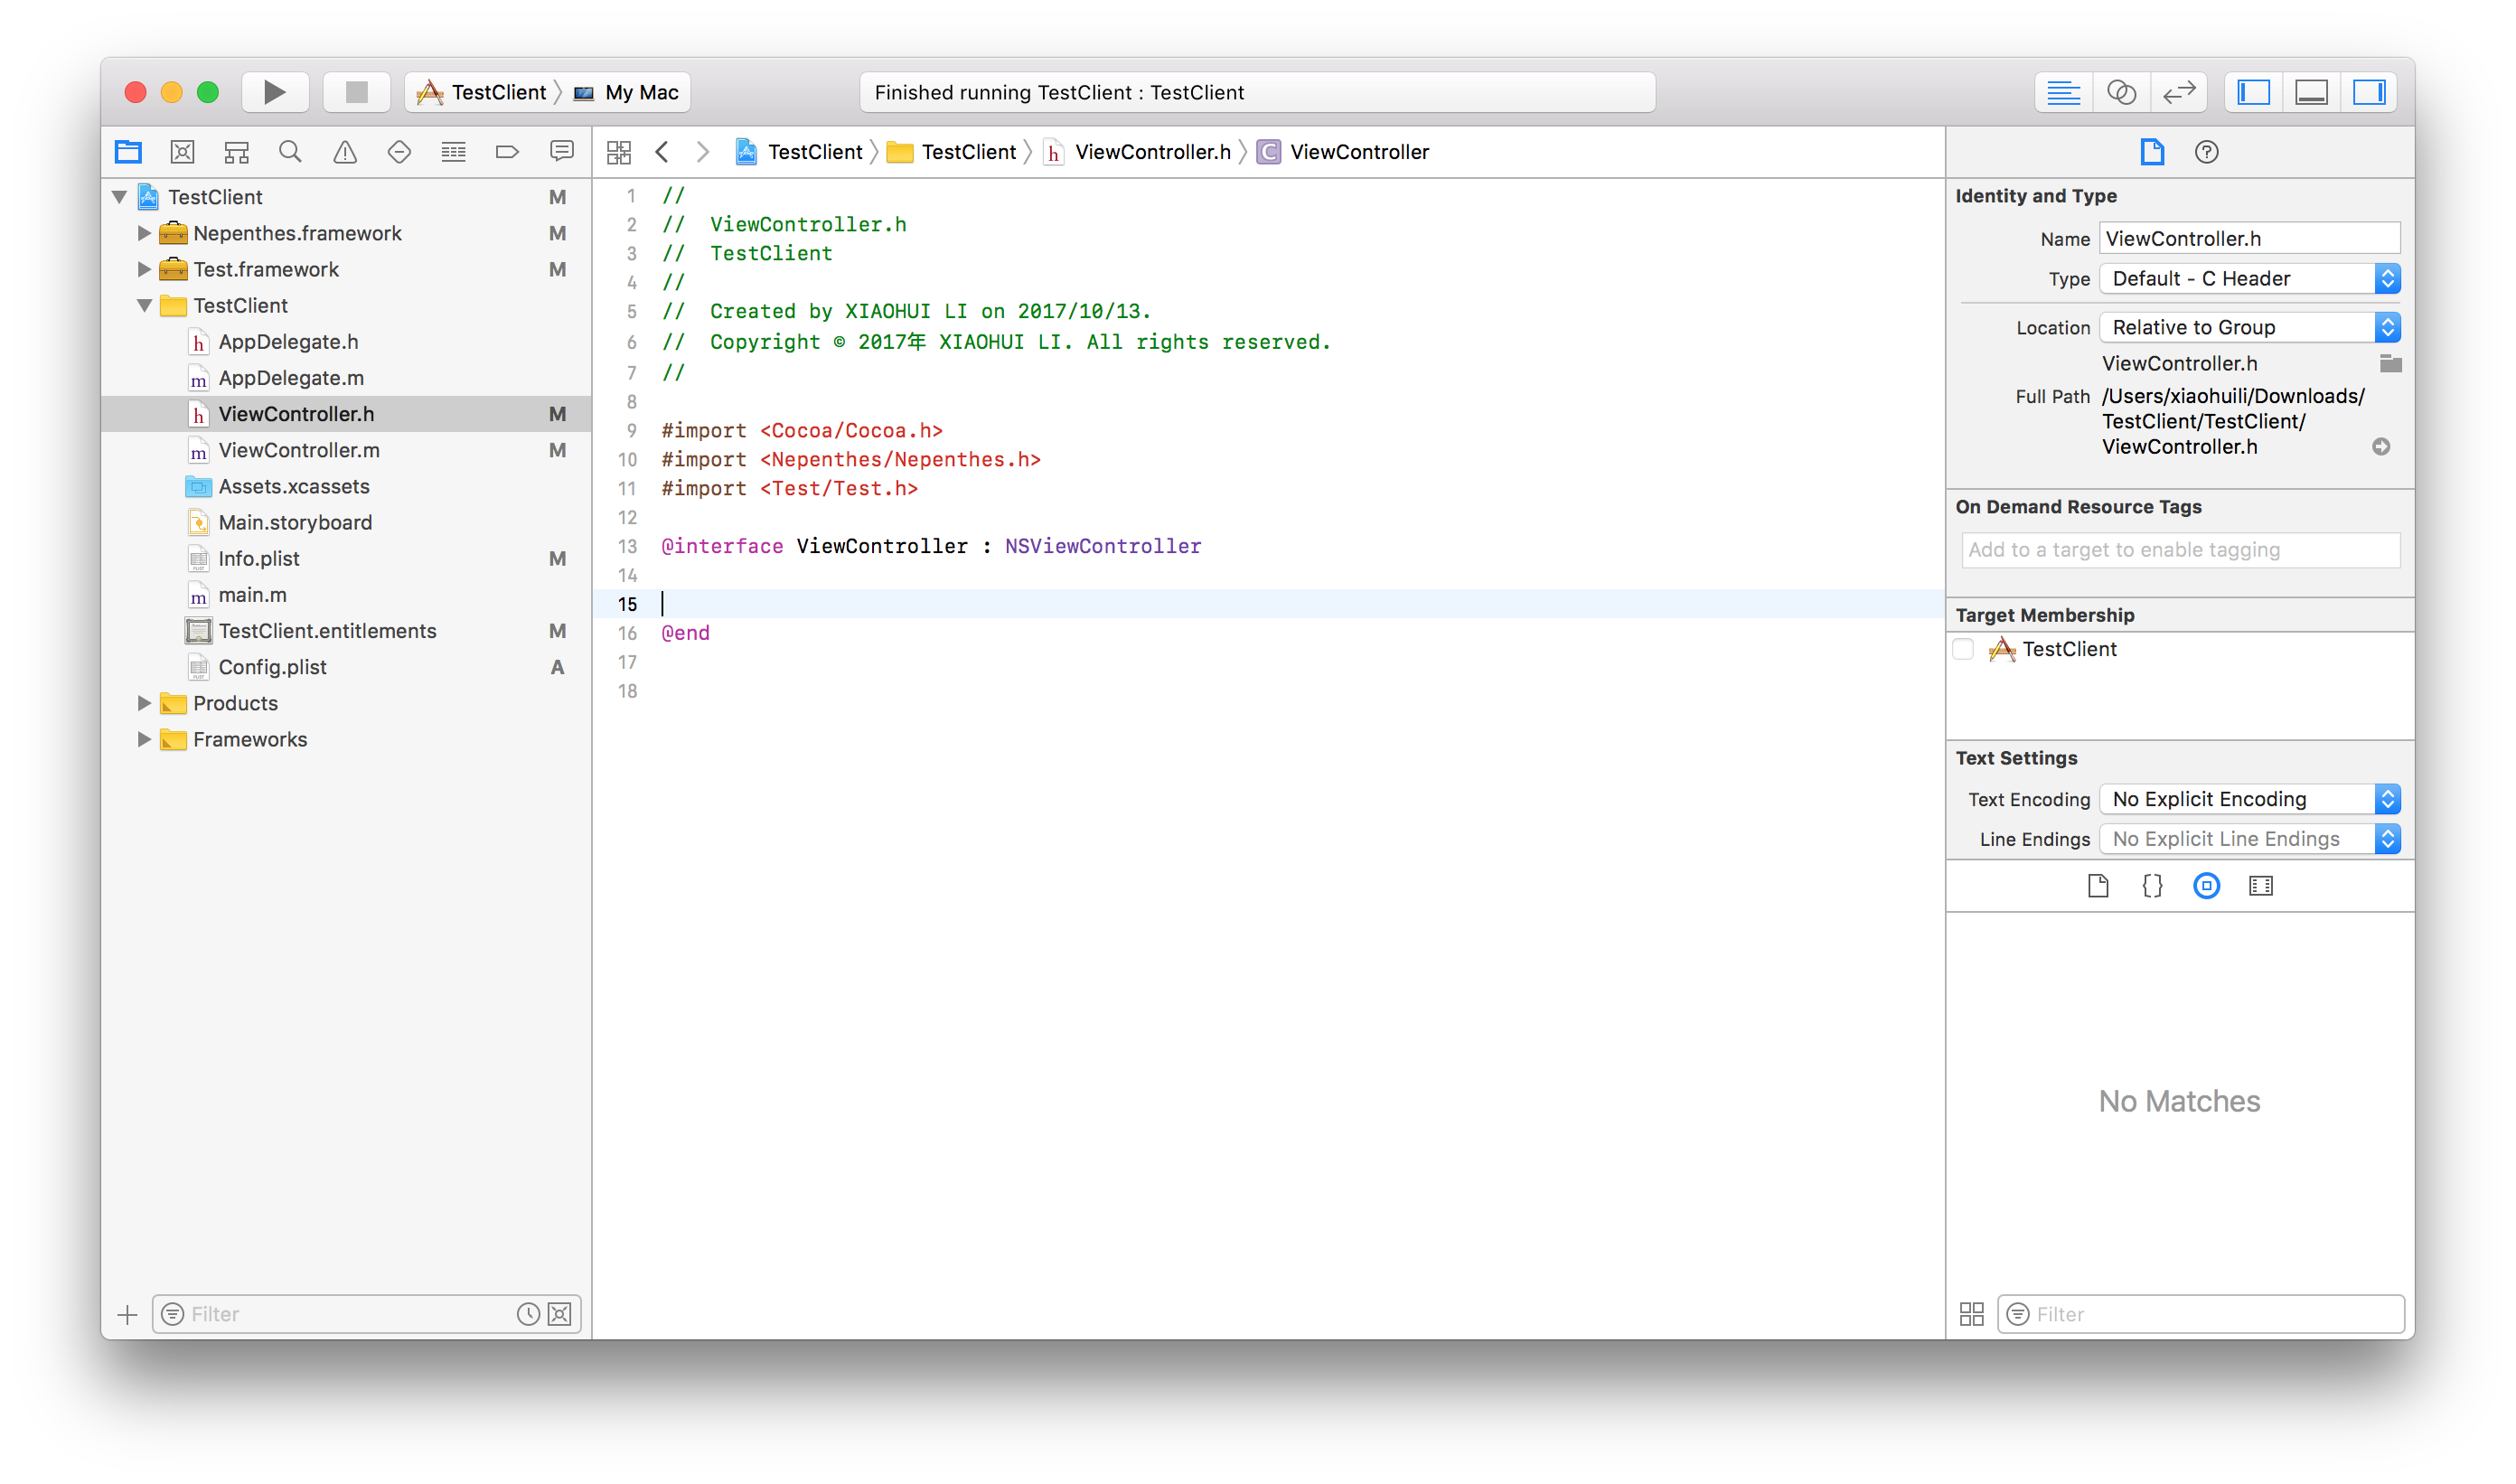Viewport: 2516px width, 1484px height.
Task: Run the TestClient scheme with Play button
Action: 275,92
